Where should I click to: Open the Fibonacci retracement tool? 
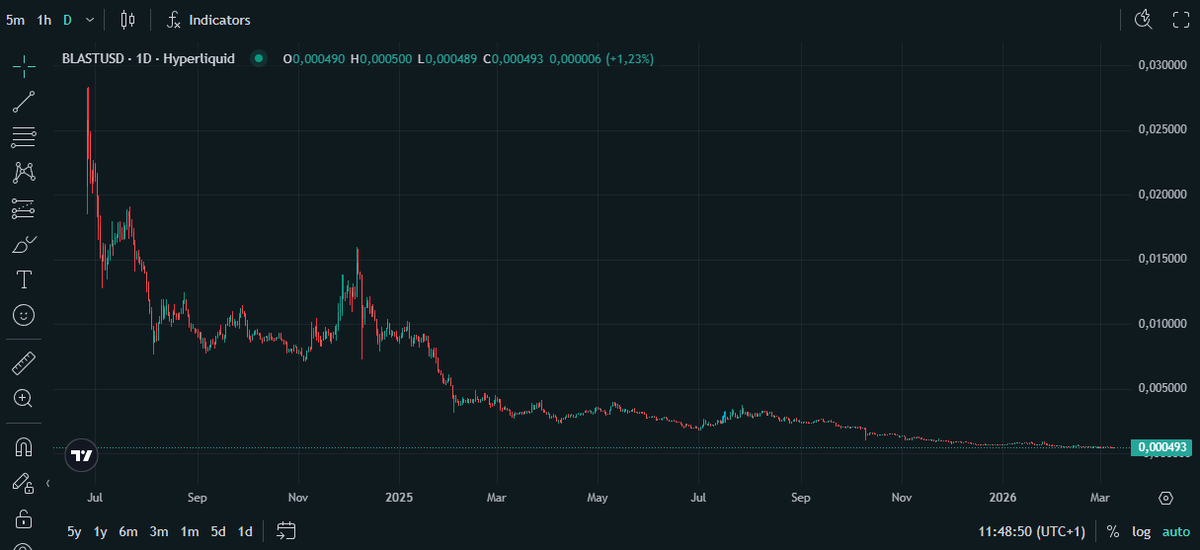pos(24,137)
